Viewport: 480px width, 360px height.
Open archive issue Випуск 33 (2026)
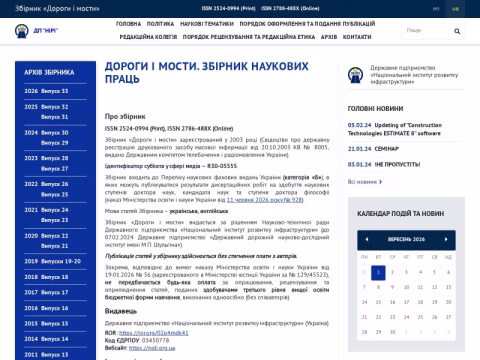pos(55,91)
